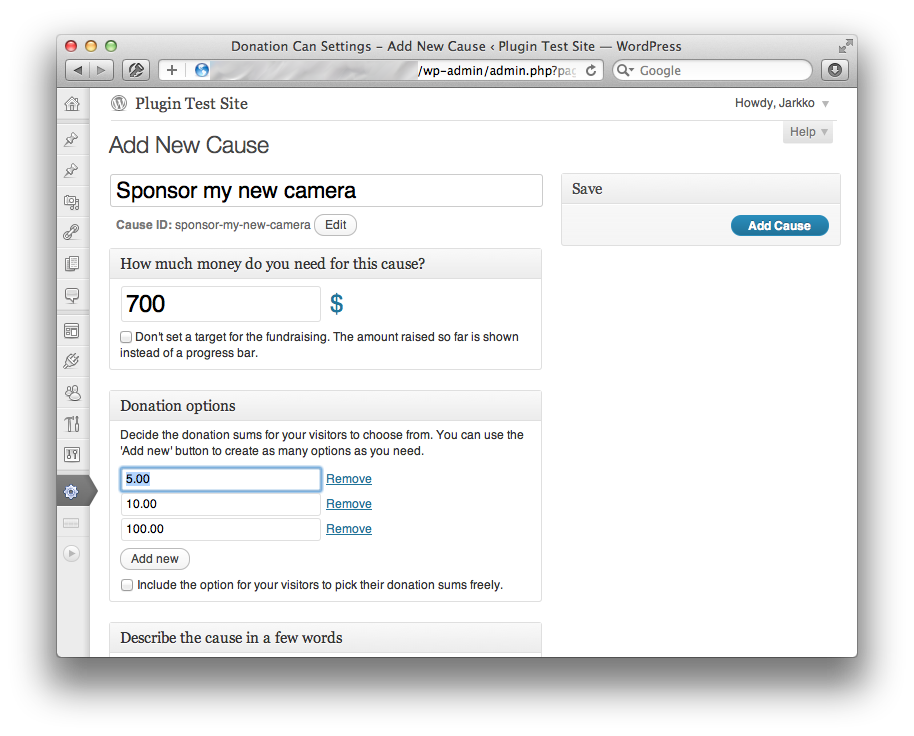This screenshot has width=914, height=736.
Task: Expand the Help dropdown tab
Action: click(808, 132)
